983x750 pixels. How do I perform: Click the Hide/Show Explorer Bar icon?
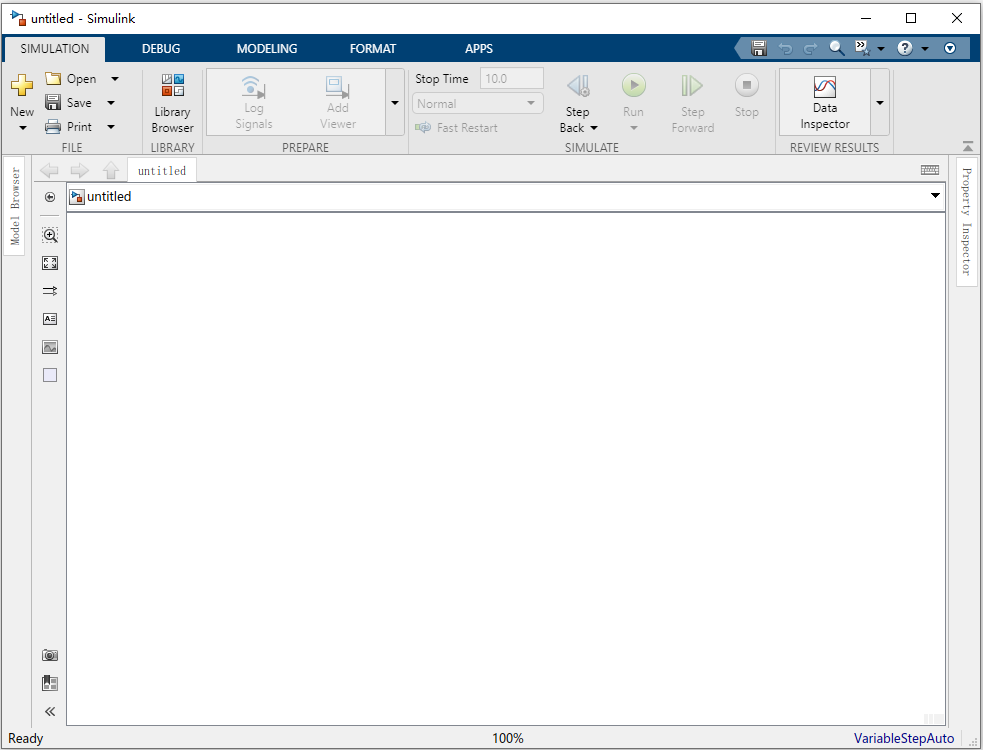coord(50,197)
